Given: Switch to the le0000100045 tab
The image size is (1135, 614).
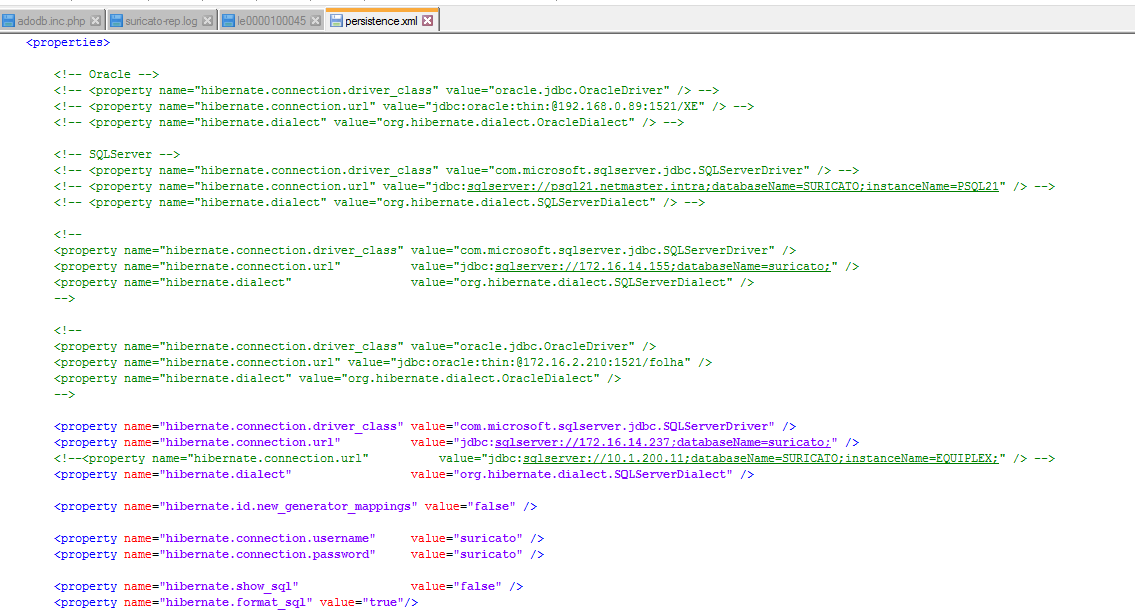Looking at the screenshot, I should [x=271, y=21].
